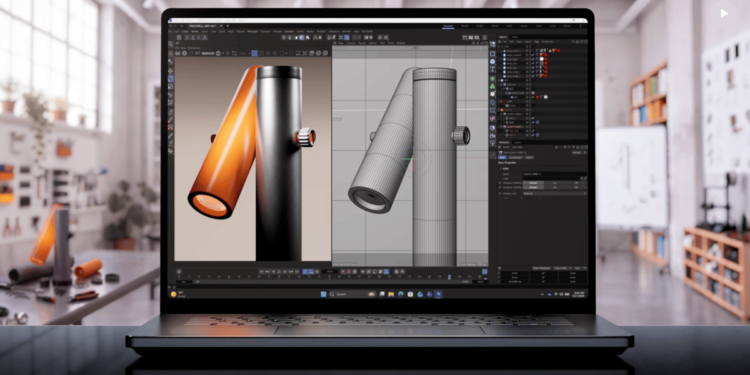Viewport: 750px width, 375px height.
Task: Open the MoGraph menu
Action: pos(253,32)
